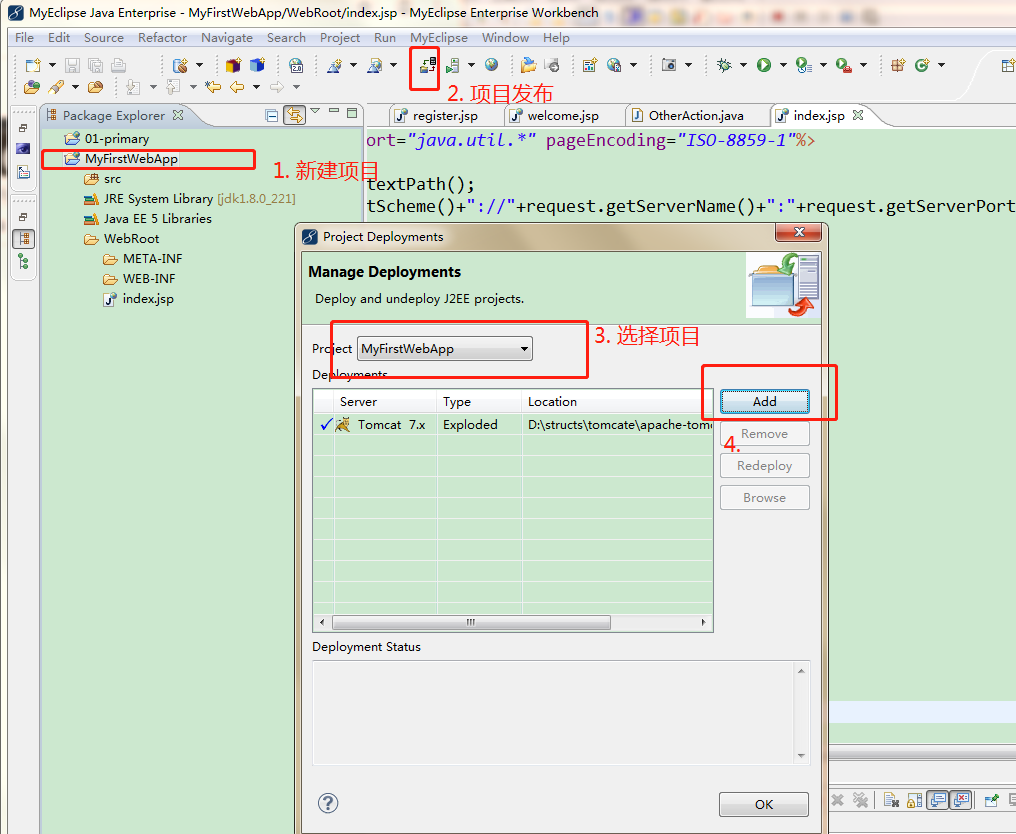The width and height of the screenshot is (1016, 834).
Task: Click the Last Edit Location star arrow icon
Action: pyautogui.click(x=213, y=87)
